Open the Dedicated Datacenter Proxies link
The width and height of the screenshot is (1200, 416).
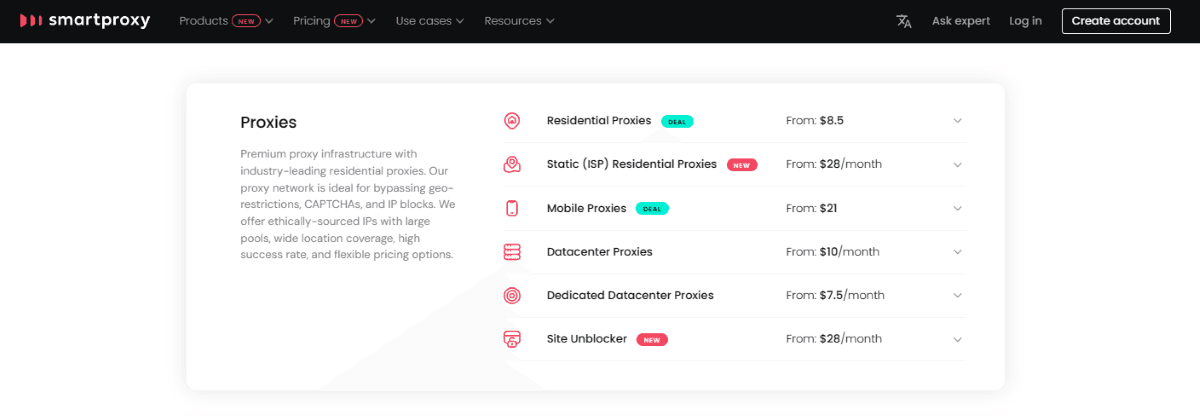pos(630,295)
